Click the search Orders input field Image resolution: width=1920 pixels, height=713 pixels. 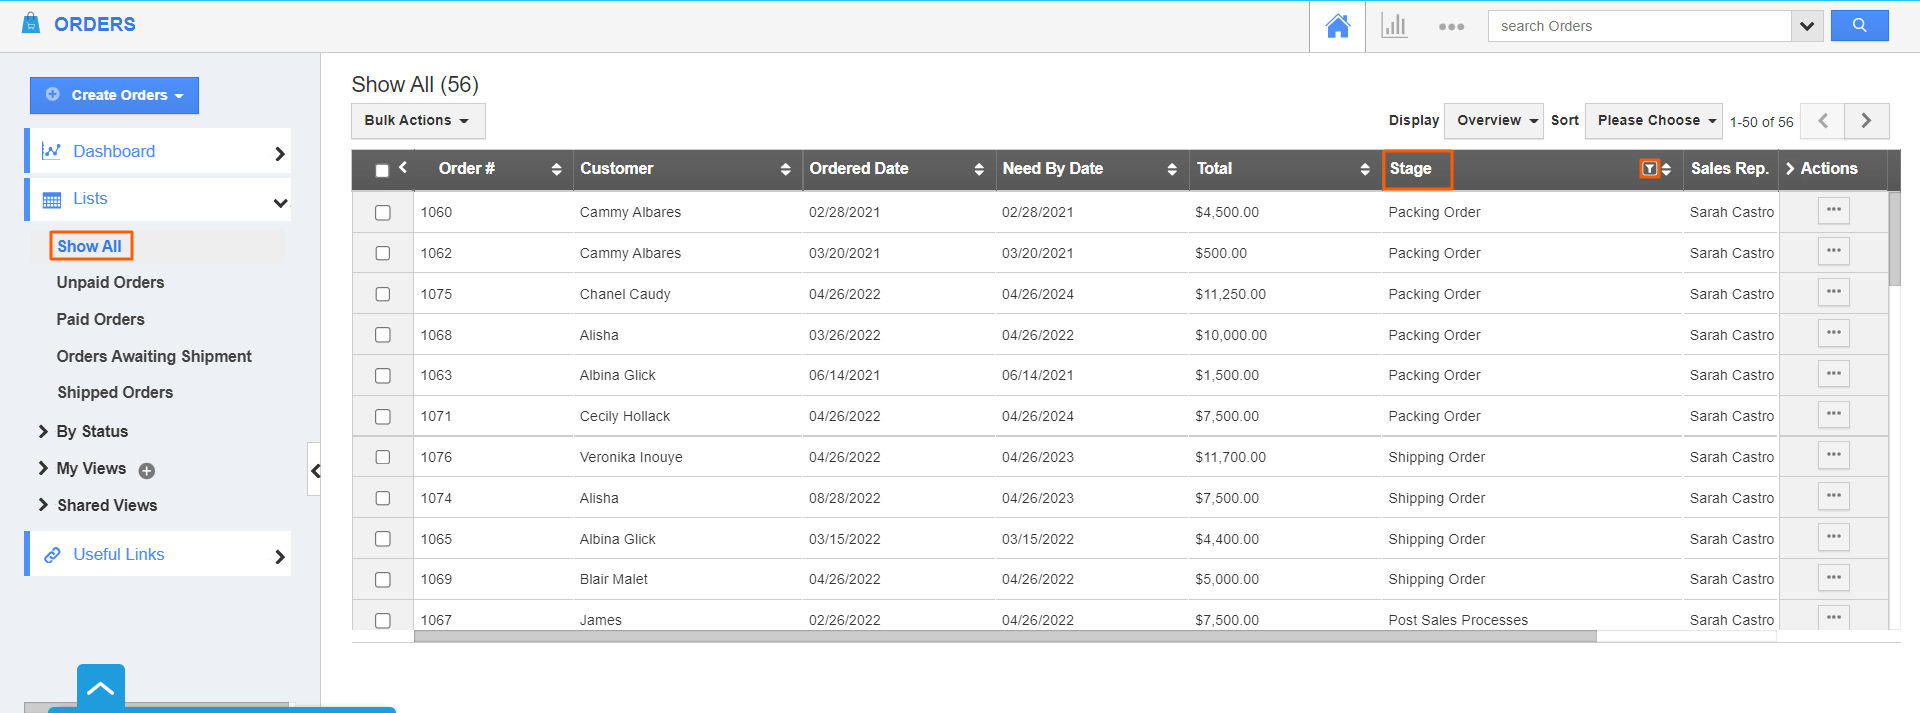coord(1640,26)
